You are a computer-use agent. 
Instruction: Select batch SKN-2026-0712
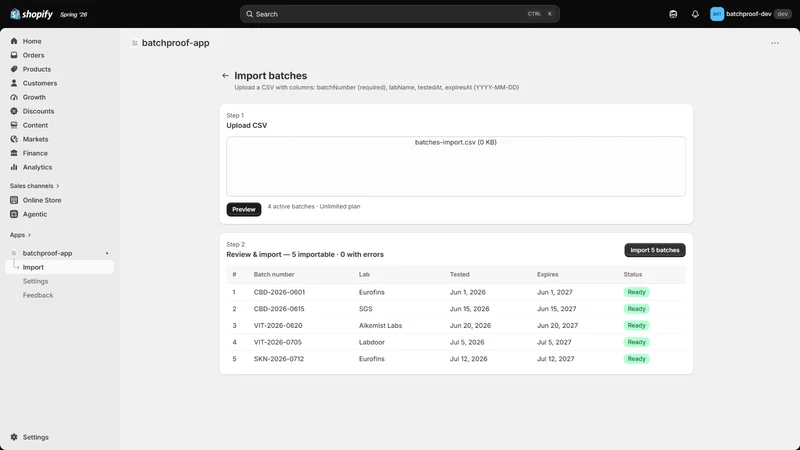tap(279, 359)
